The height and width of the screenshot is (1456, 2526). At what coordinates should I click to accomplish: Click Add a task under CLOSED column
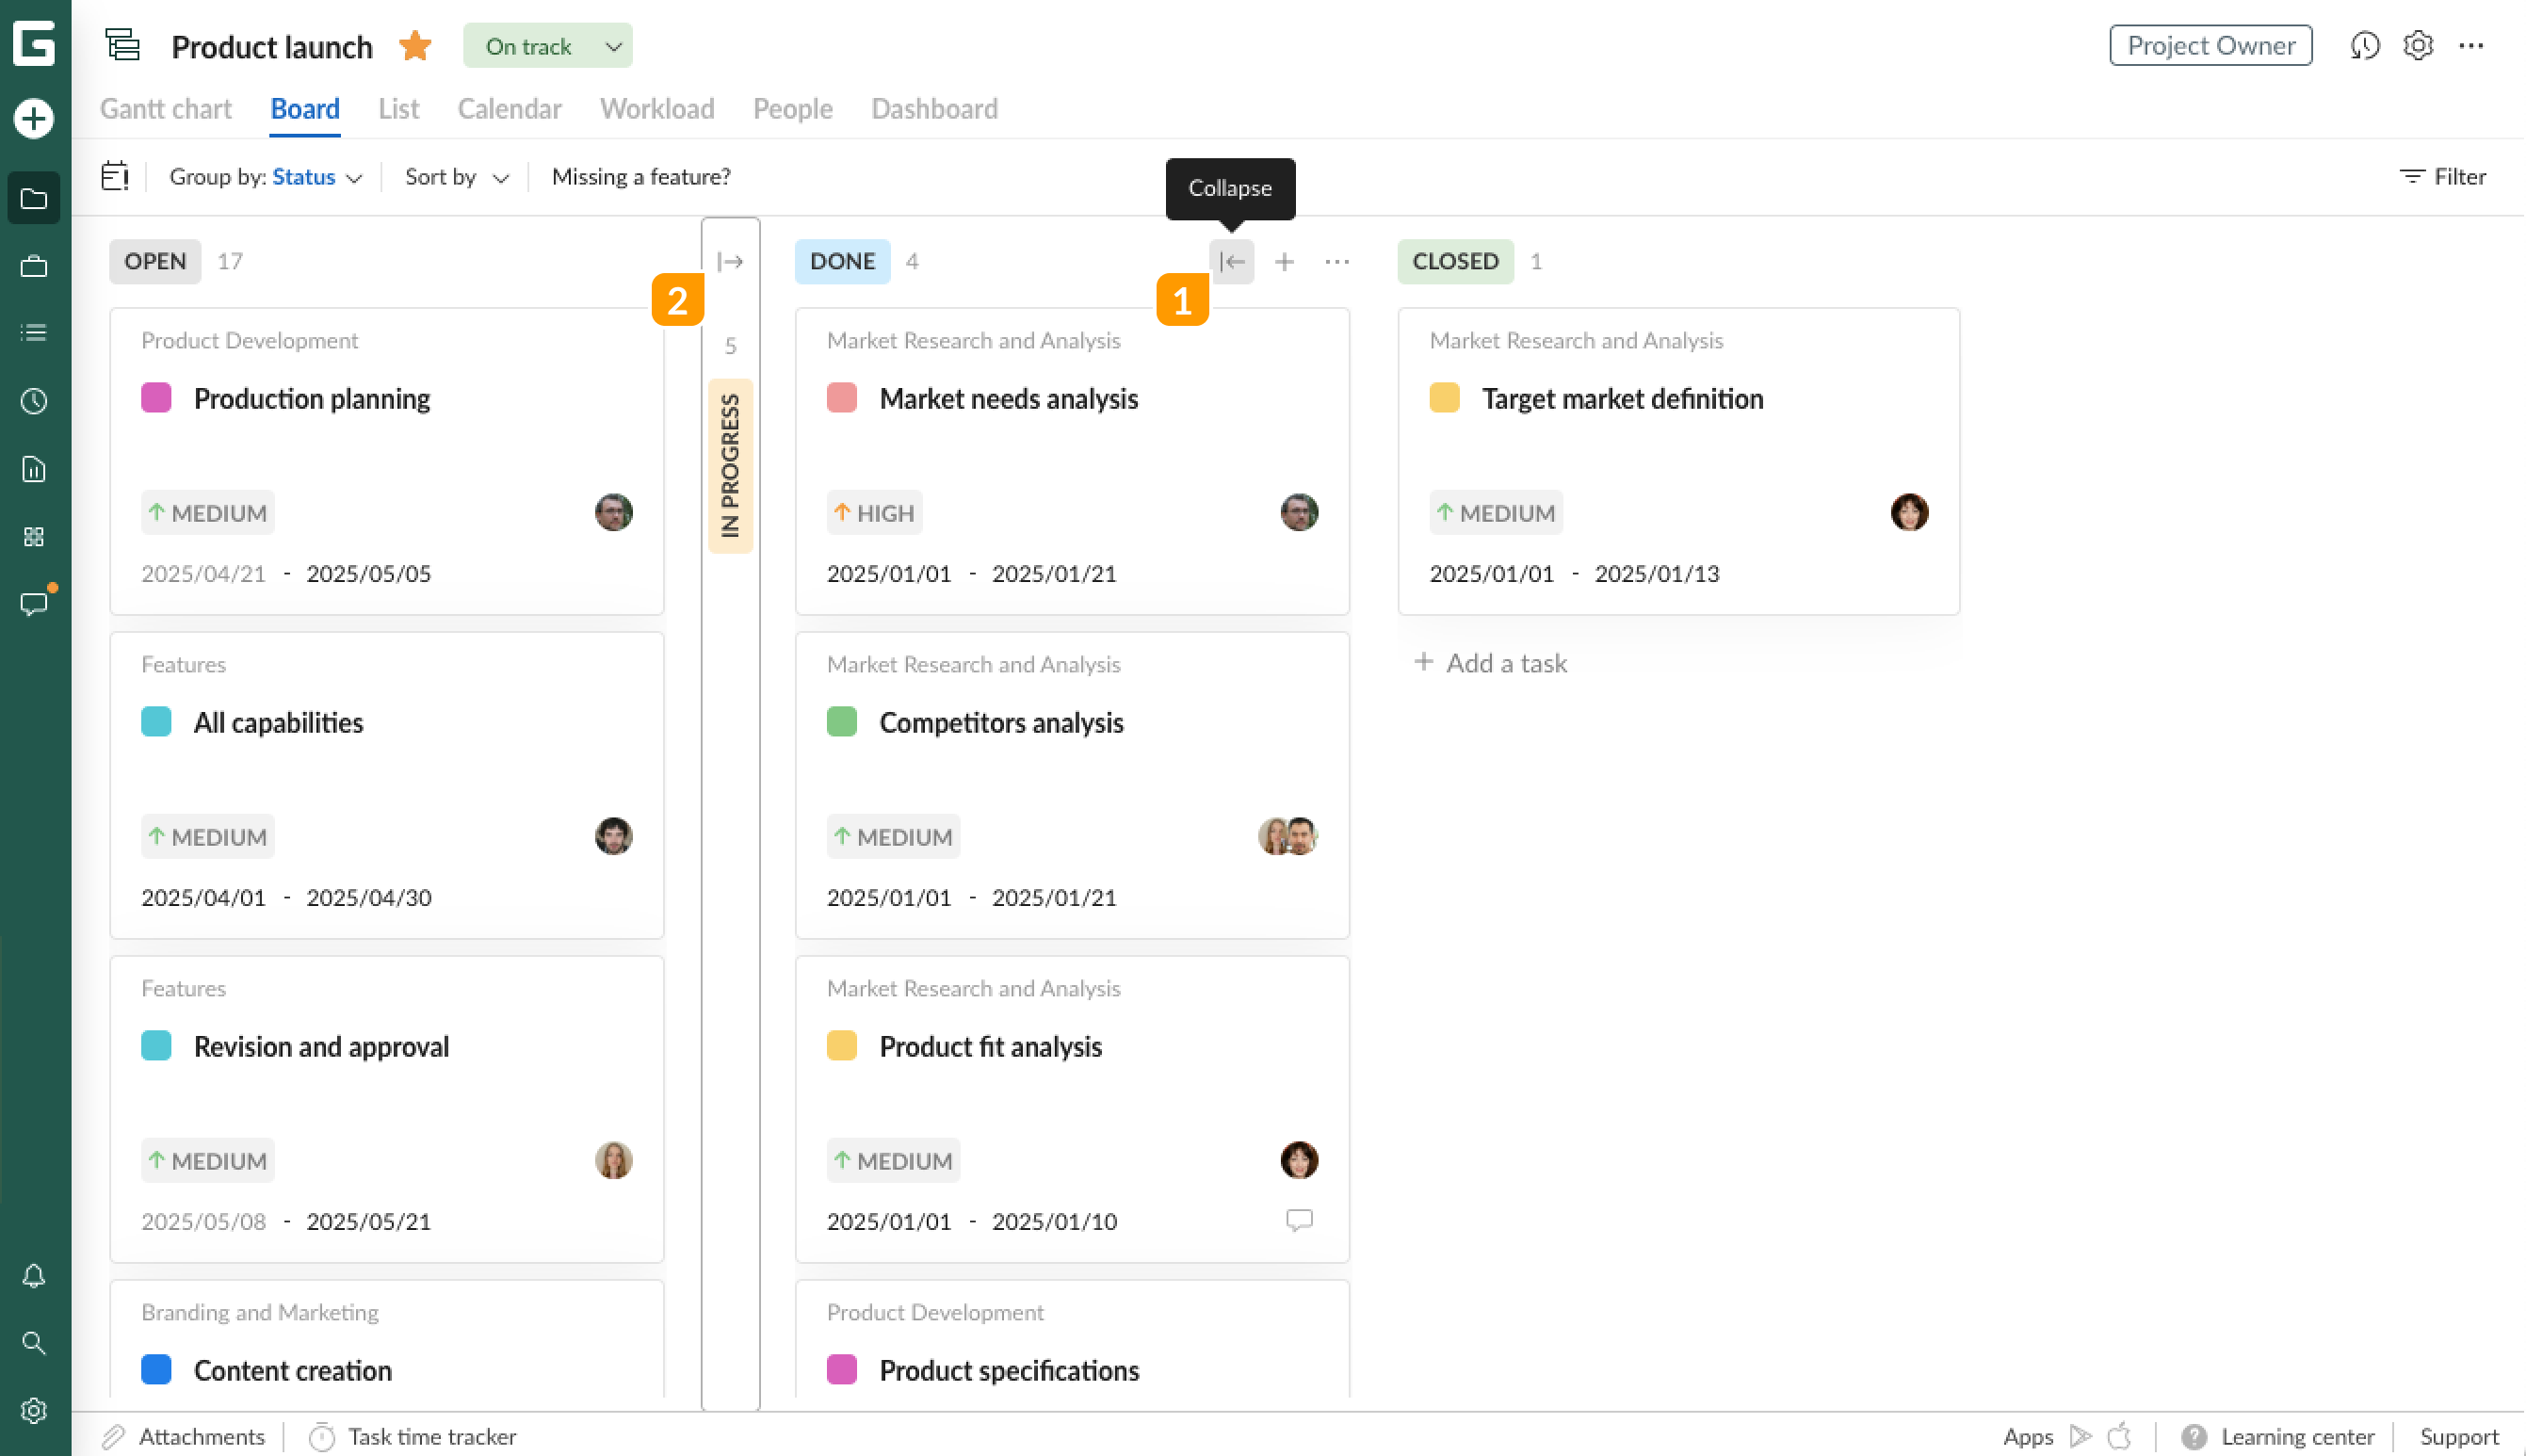coord(1491,662)
